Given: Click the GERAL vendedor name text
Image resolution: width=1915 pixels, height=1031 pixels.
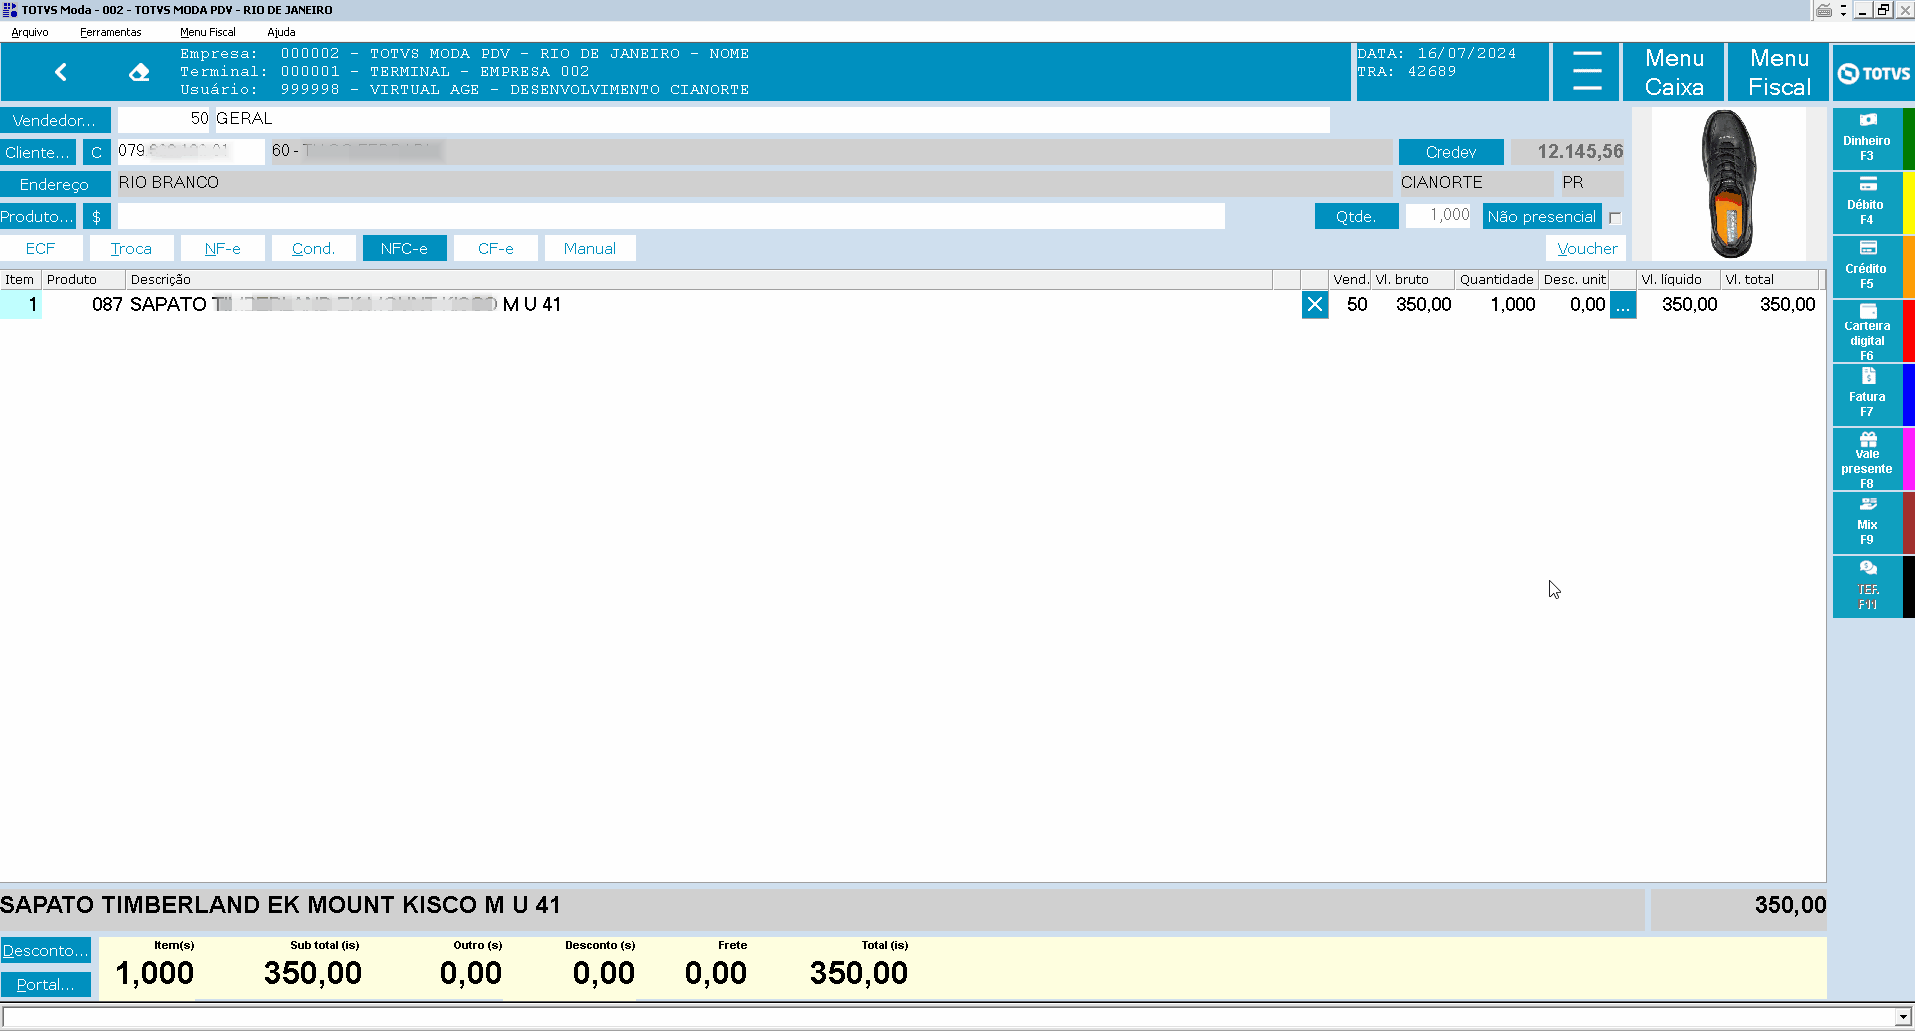Looking at the screenshot, I should 244,119.
